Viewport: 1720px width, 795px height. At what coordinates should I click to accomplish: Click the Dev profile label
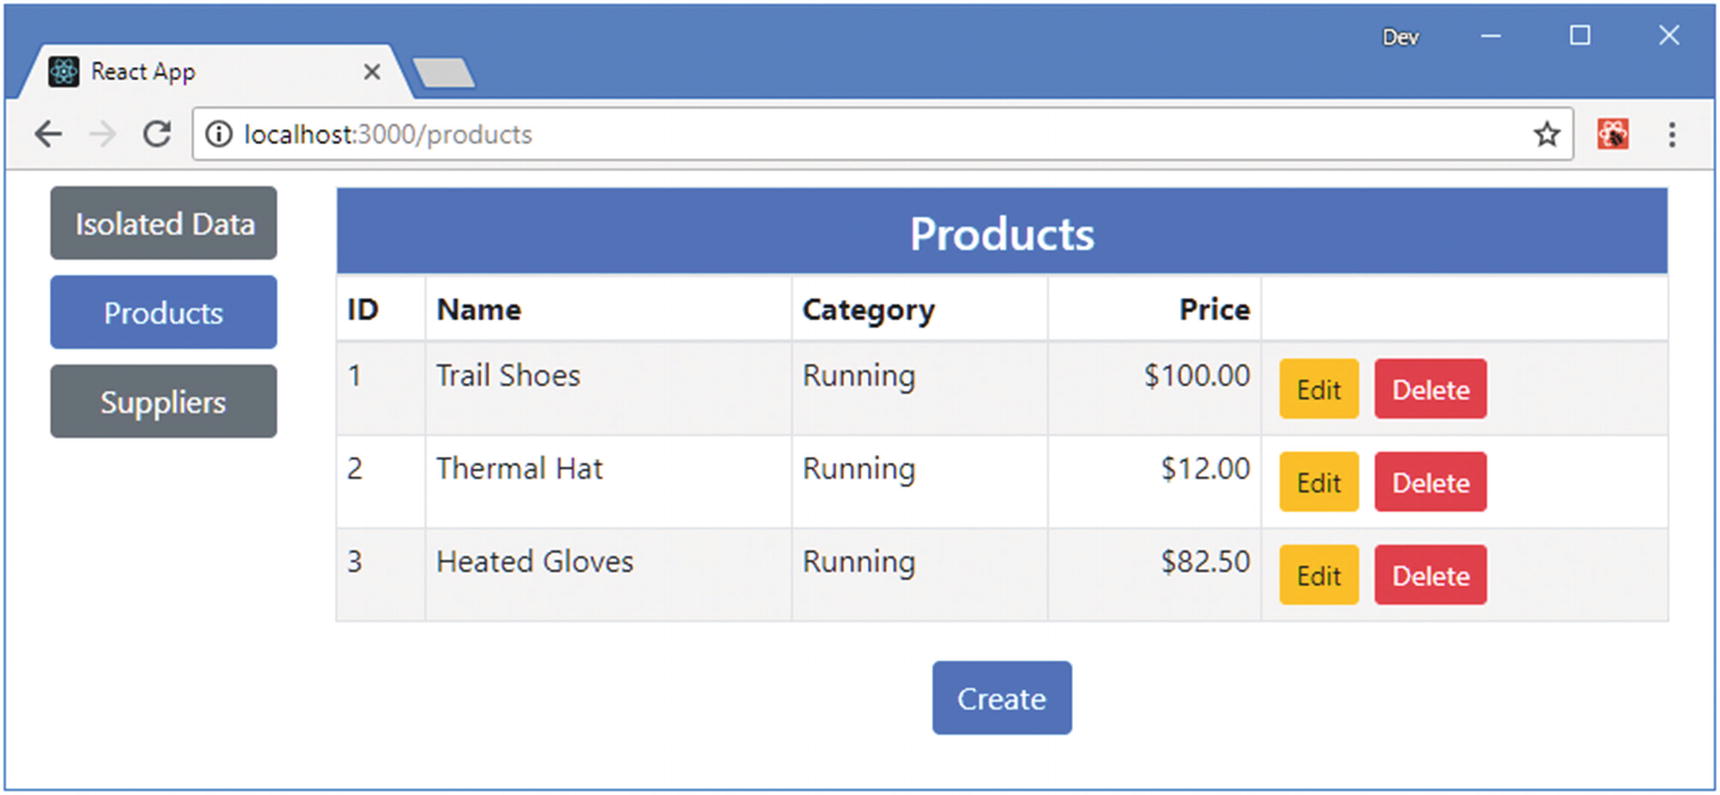(1400, 37)
